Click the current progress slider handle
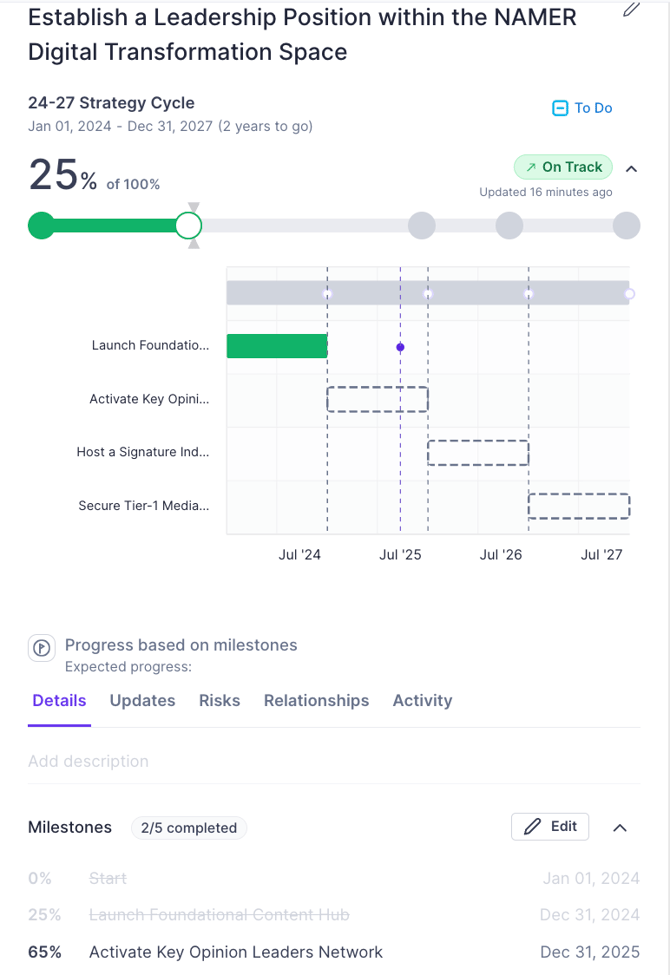 point(188,226)
